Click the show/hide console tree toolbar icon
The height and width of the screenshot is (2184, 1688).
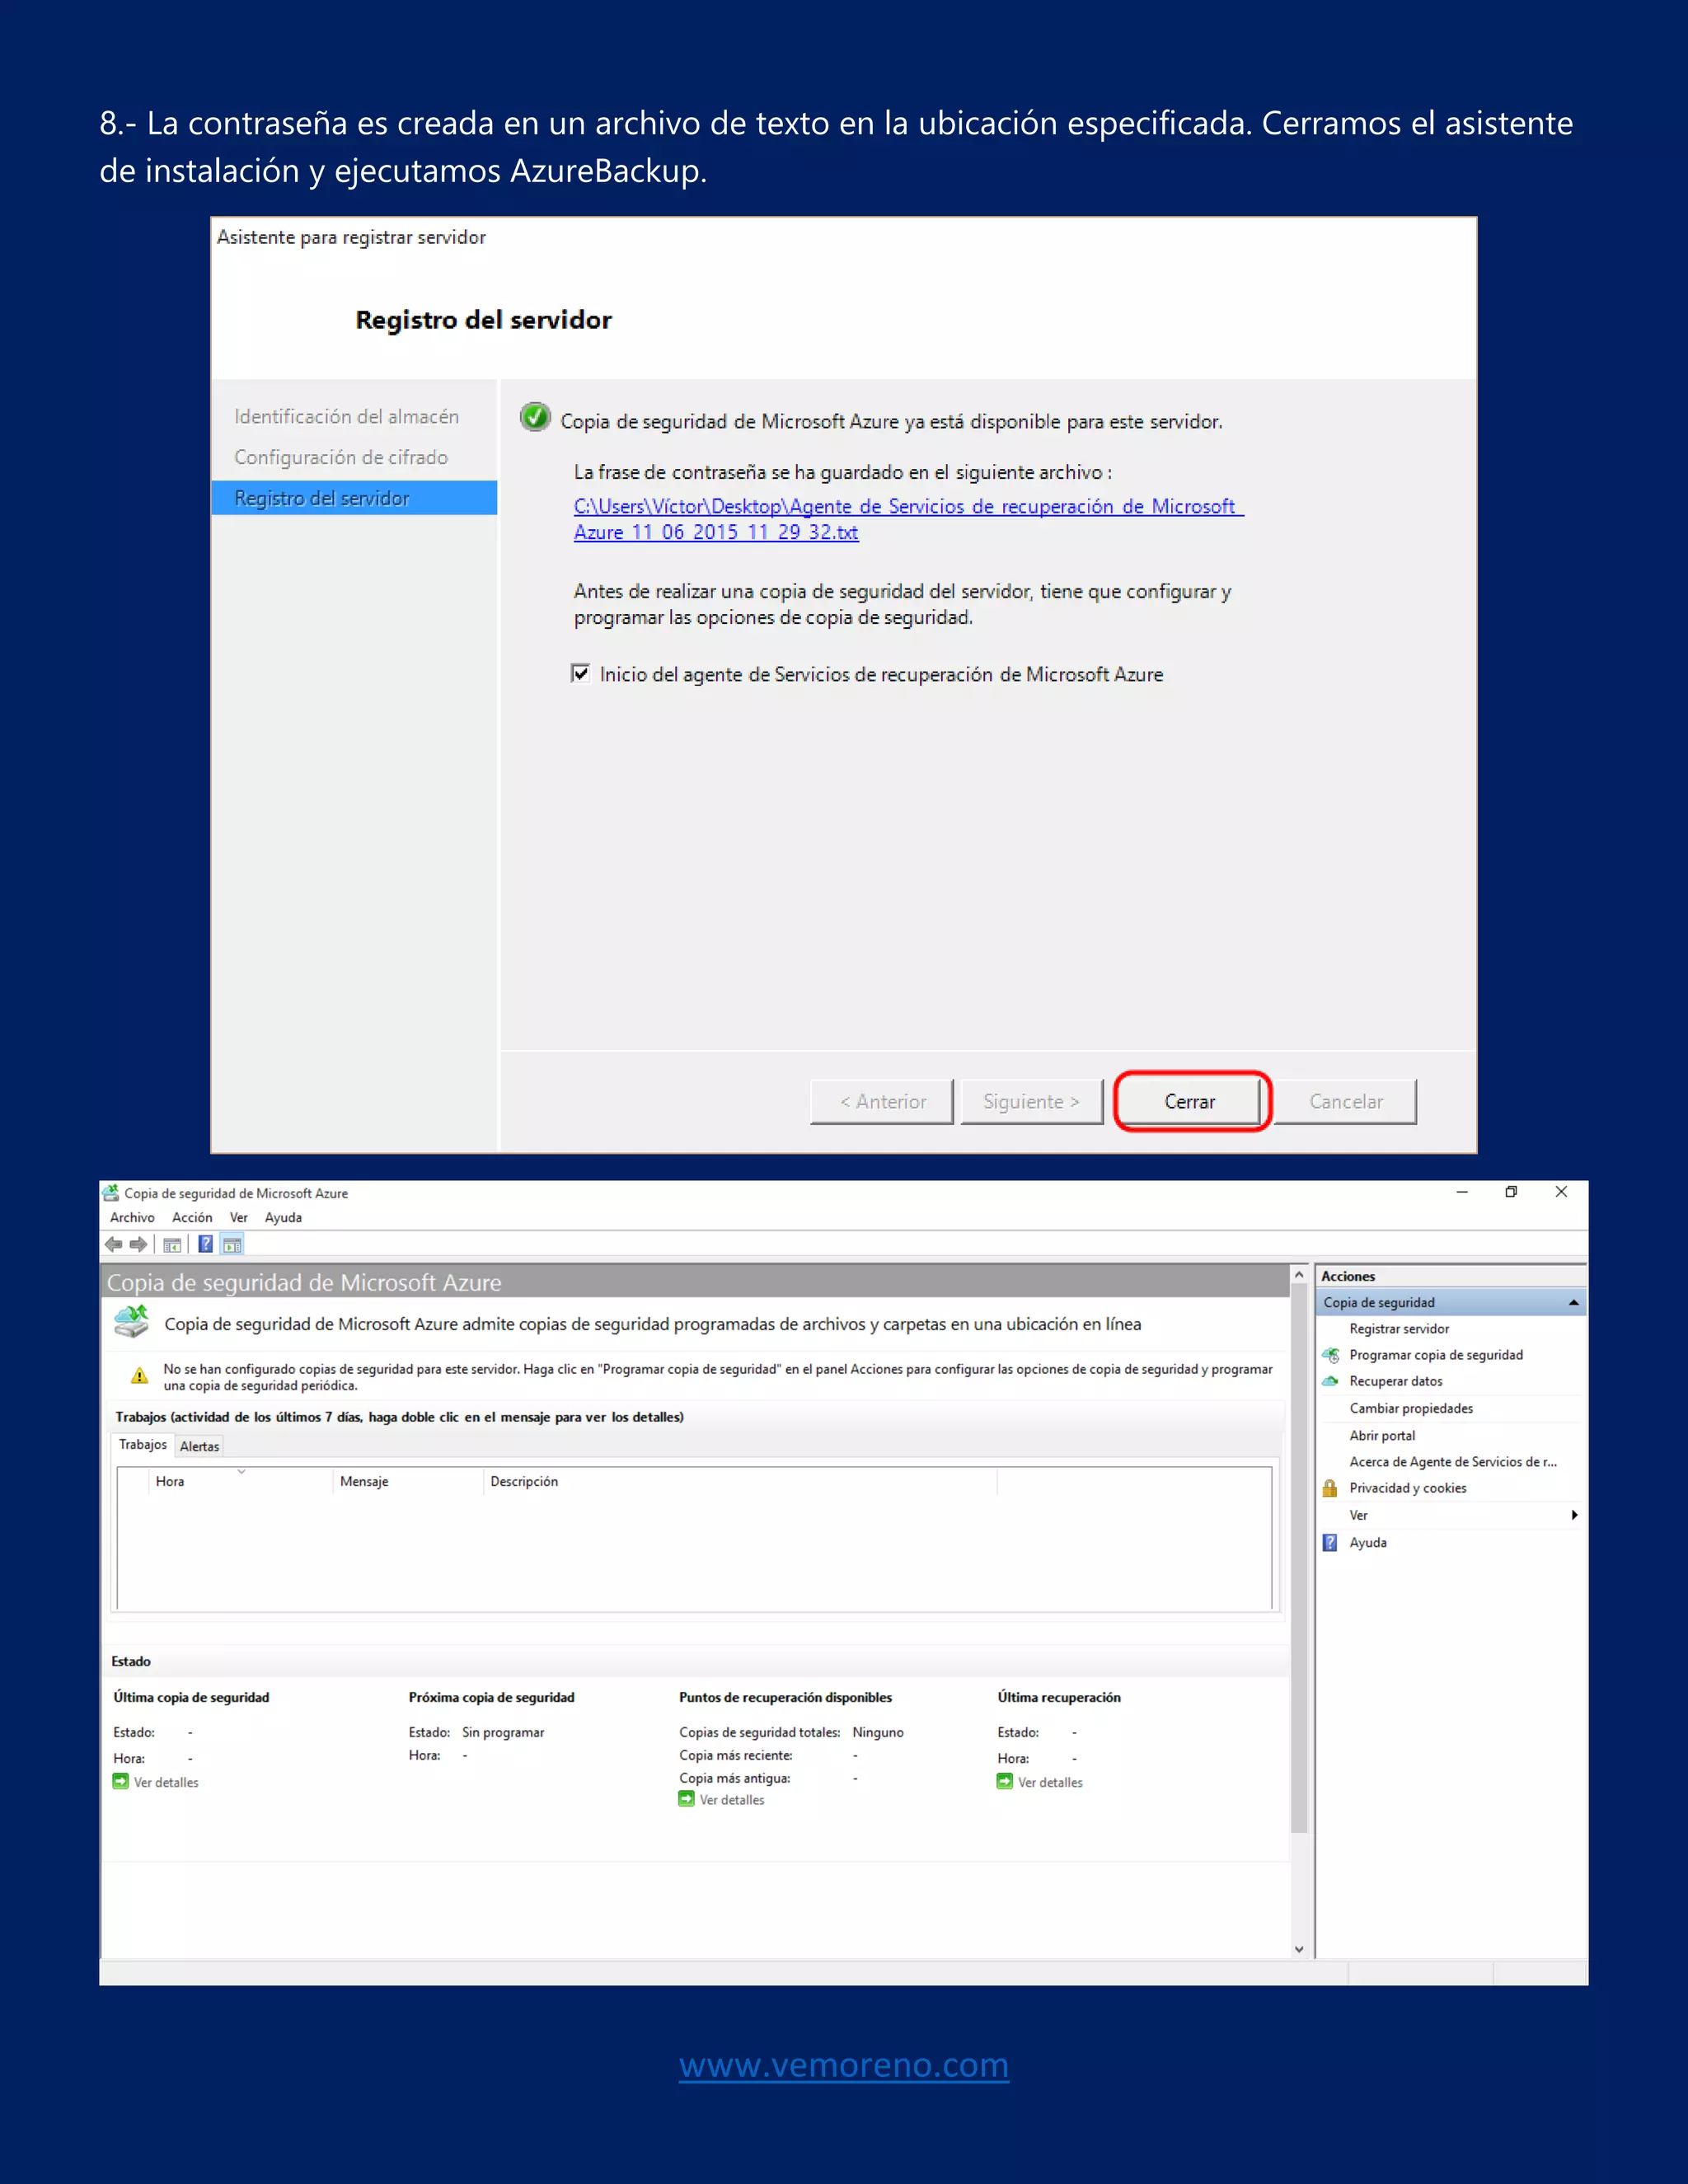click(x=172, y=1244)
